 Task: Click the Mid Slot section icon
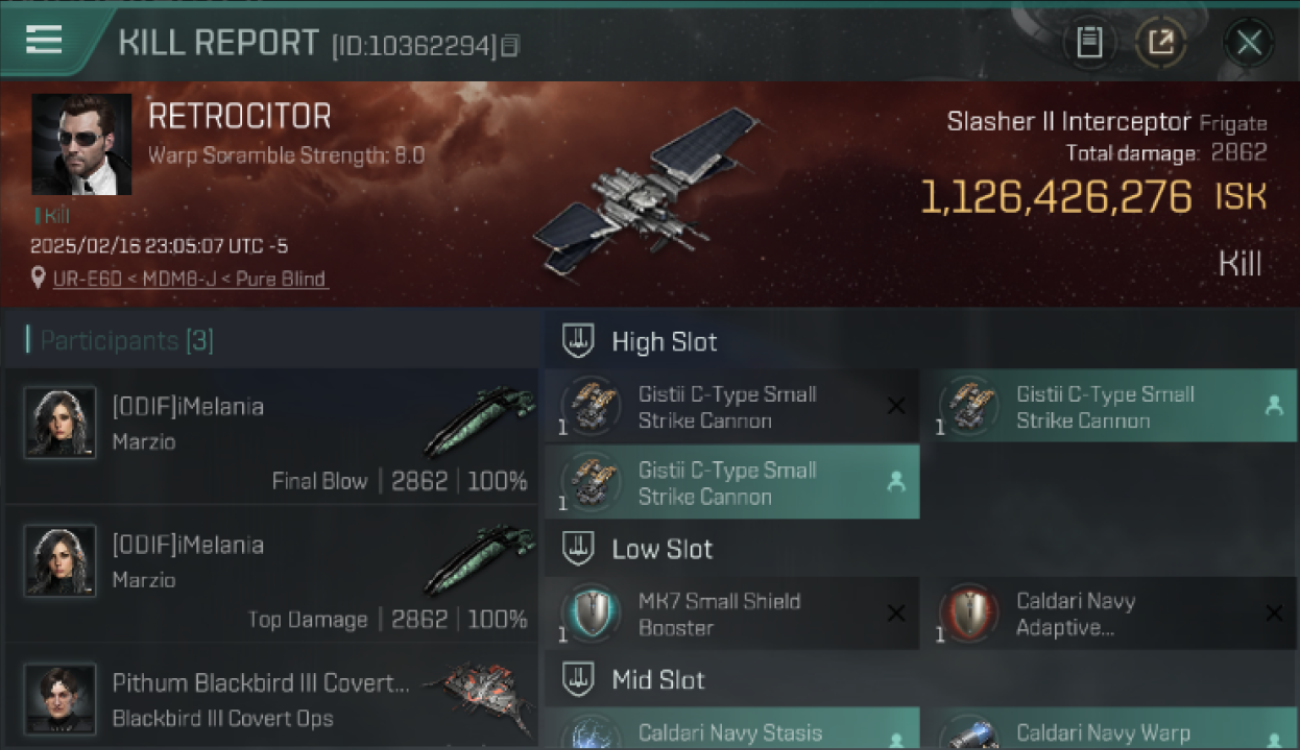click(x=578, y=680)
